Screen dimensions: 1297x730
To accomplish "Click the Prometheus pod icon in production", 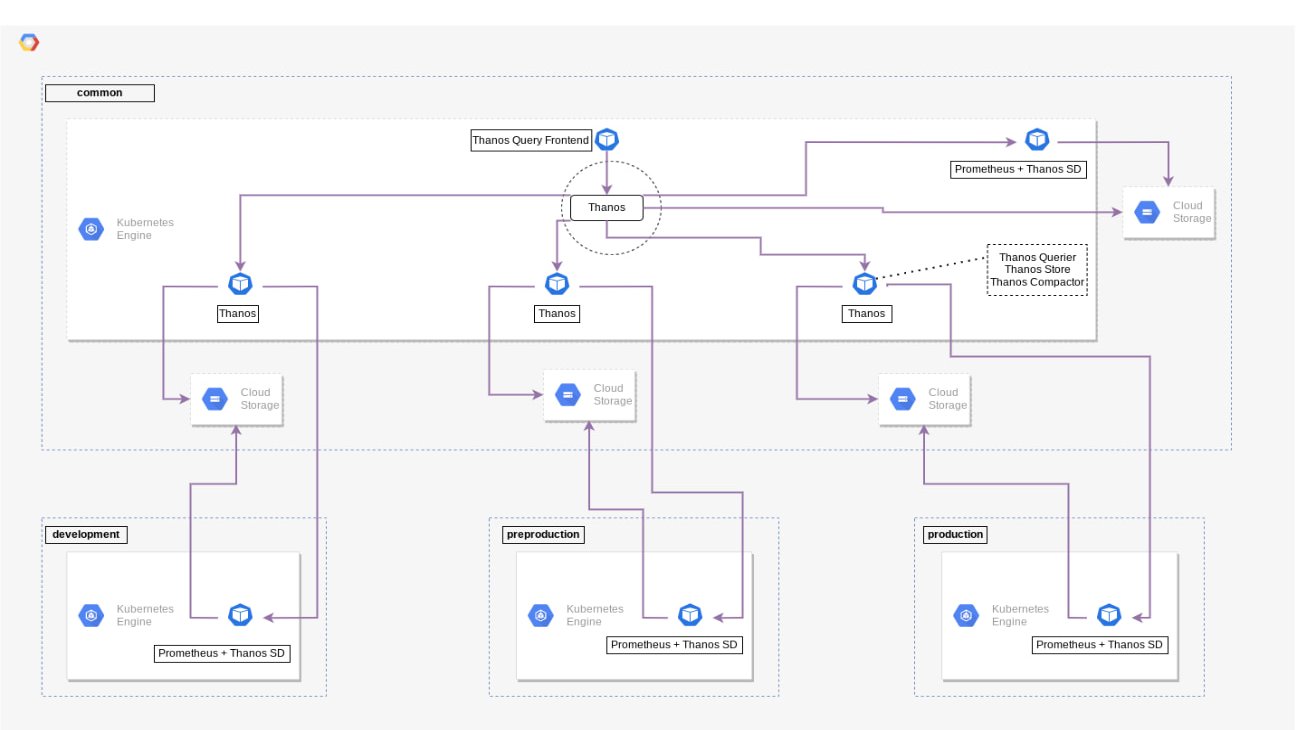I will pos(1108,614).
